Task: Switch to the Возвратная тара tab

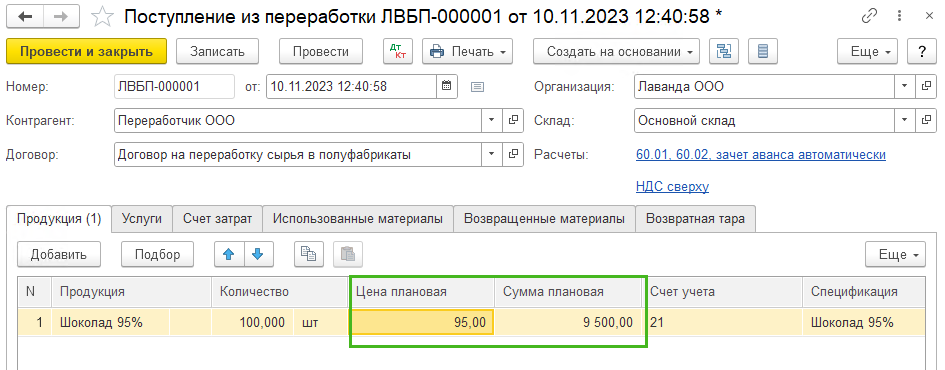Action: pyautogui.click(x=695, y=219)
